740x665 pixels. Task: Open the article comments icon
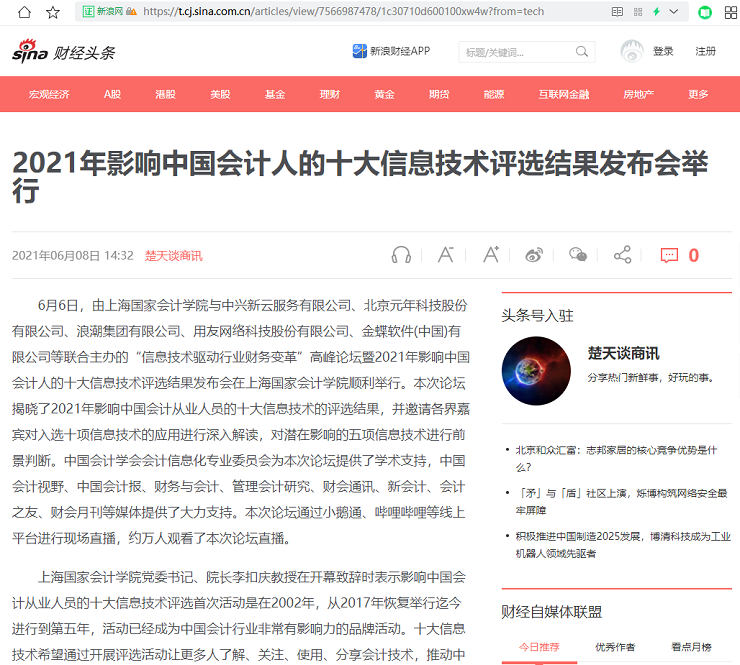point(670,255)
